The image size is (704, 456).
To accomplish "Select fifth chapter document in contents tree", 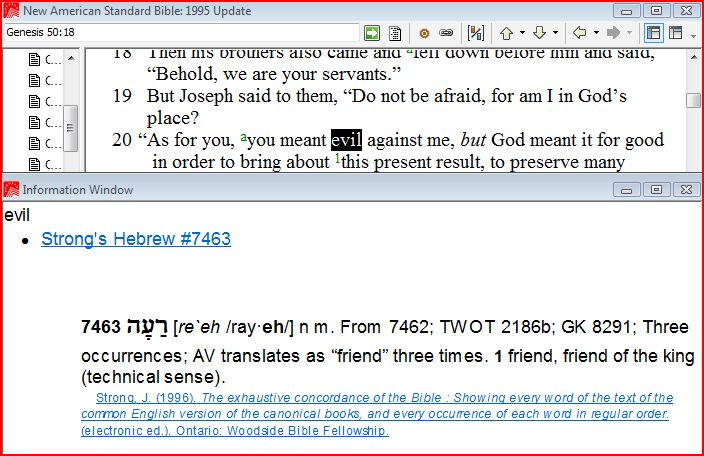I will click(x=45, y=143).
